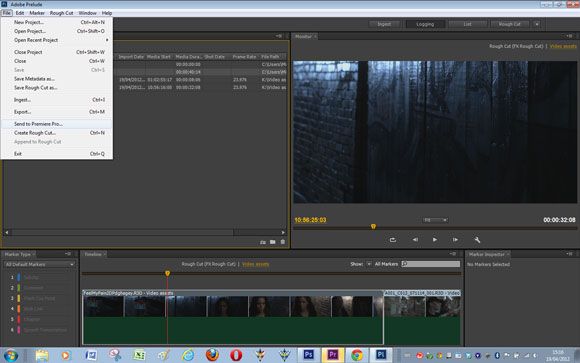Open the Marker menu
580x363 pixels.
click(37, 13)
